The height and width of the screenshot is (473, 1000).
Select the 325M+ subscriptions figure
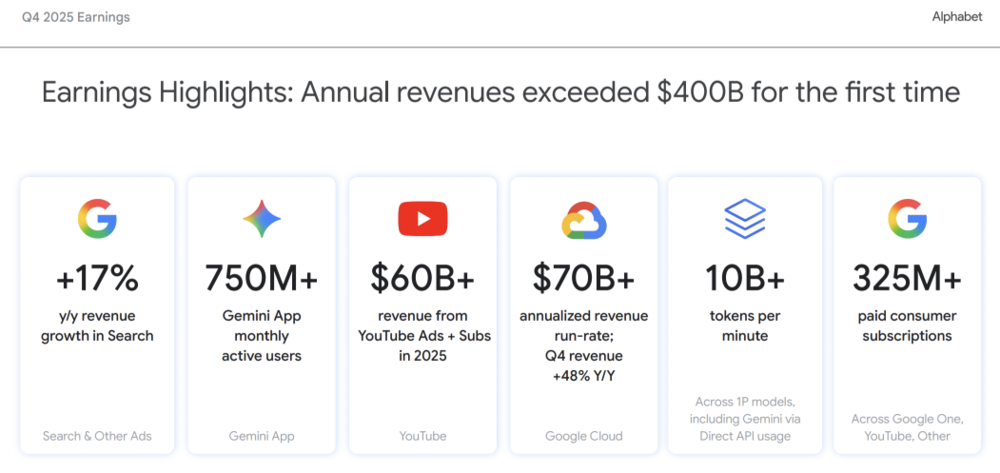[907, 278]
